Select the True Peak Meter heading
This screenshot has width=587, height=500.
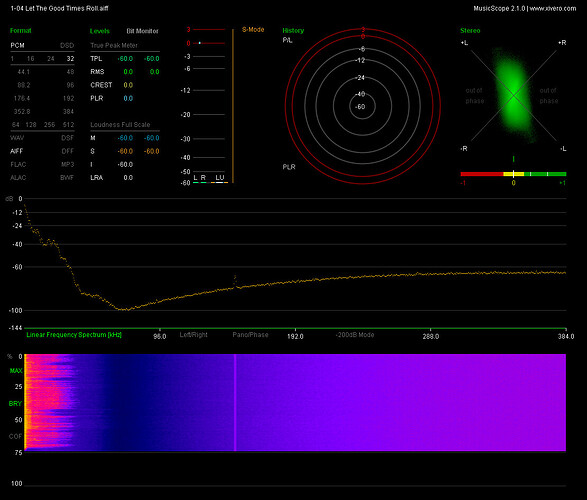[114, 45]
